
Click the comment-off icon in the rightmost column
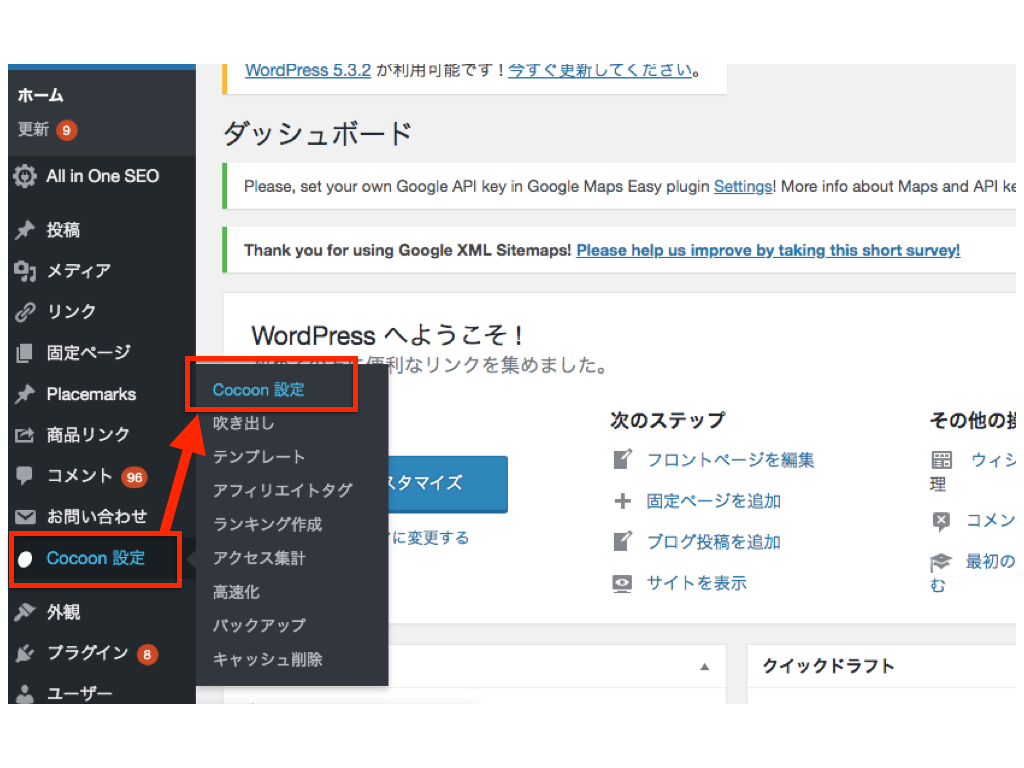941,521
